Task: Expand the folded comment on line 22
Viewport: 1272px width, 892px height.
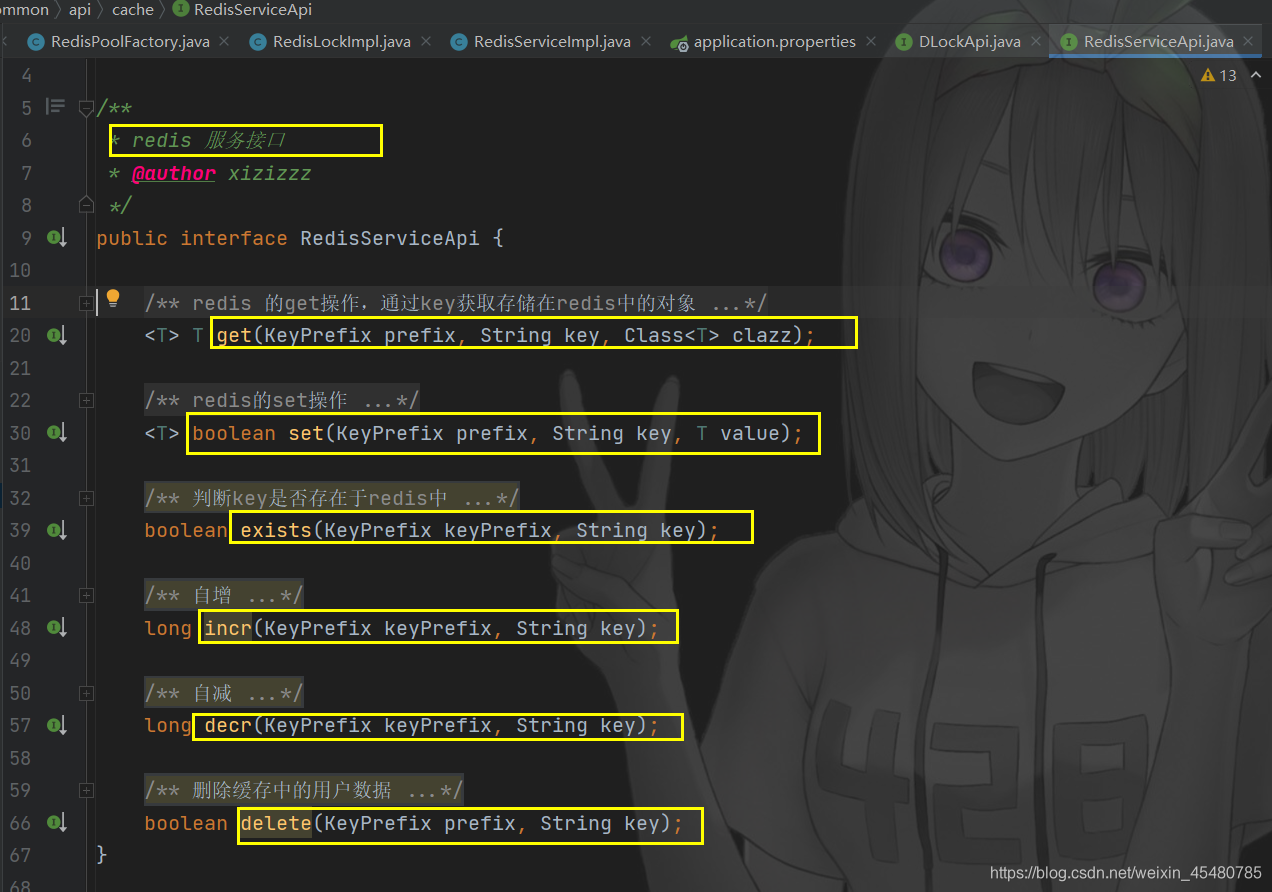Action: [87, 400]
